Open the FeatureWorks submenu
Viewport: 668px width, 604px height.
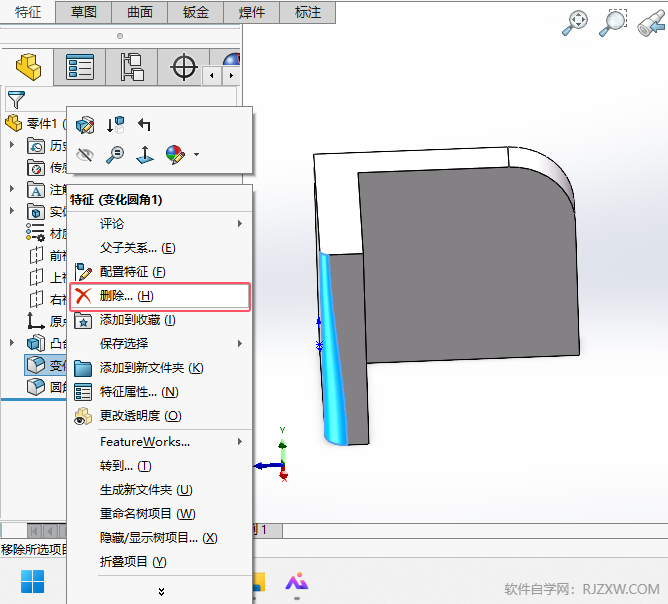pos(160,442)
